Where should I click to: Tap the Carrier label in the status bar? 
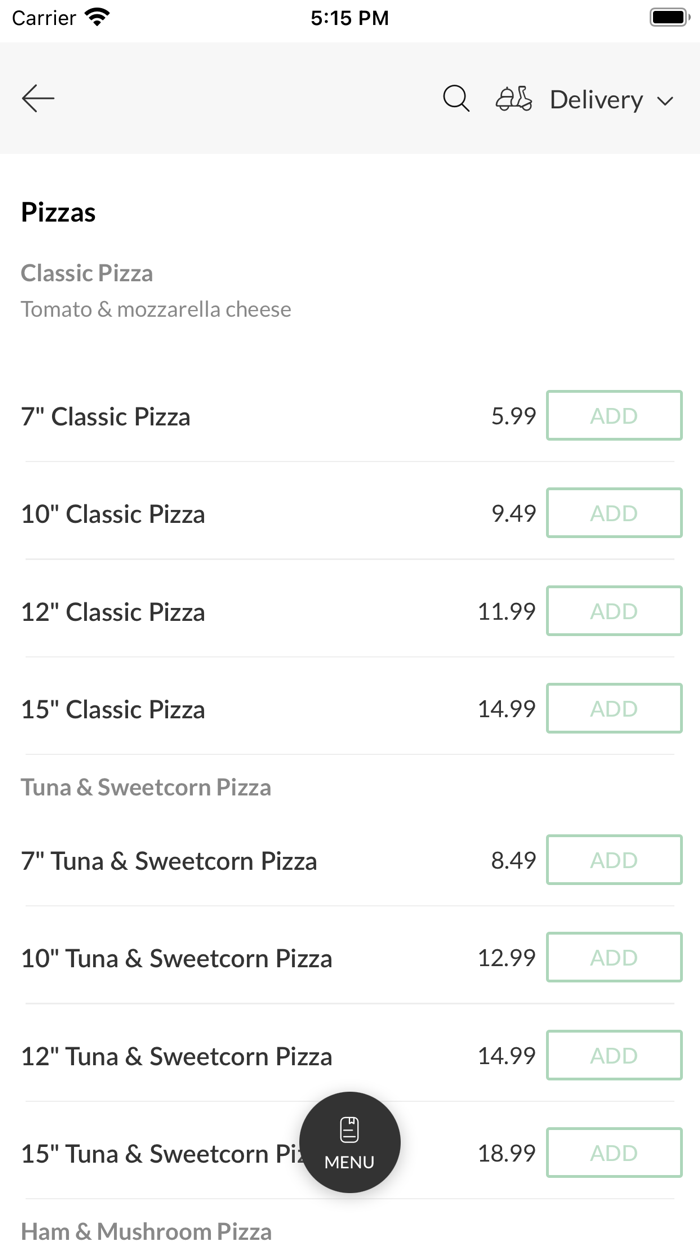coord(43,17)
